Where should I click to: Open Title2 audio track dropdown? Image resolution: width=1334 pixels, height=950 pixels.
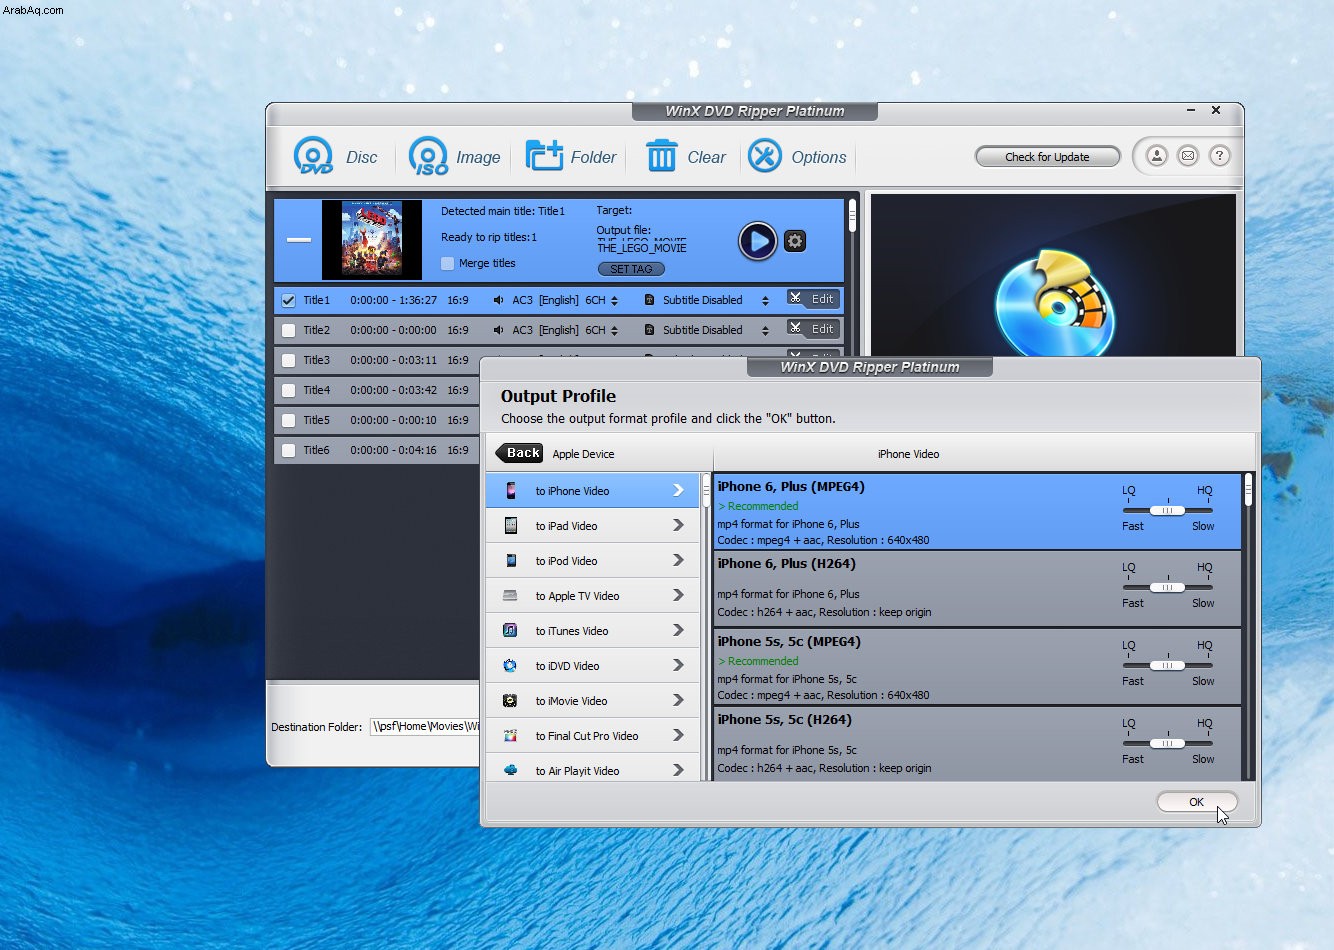point(614,330)
